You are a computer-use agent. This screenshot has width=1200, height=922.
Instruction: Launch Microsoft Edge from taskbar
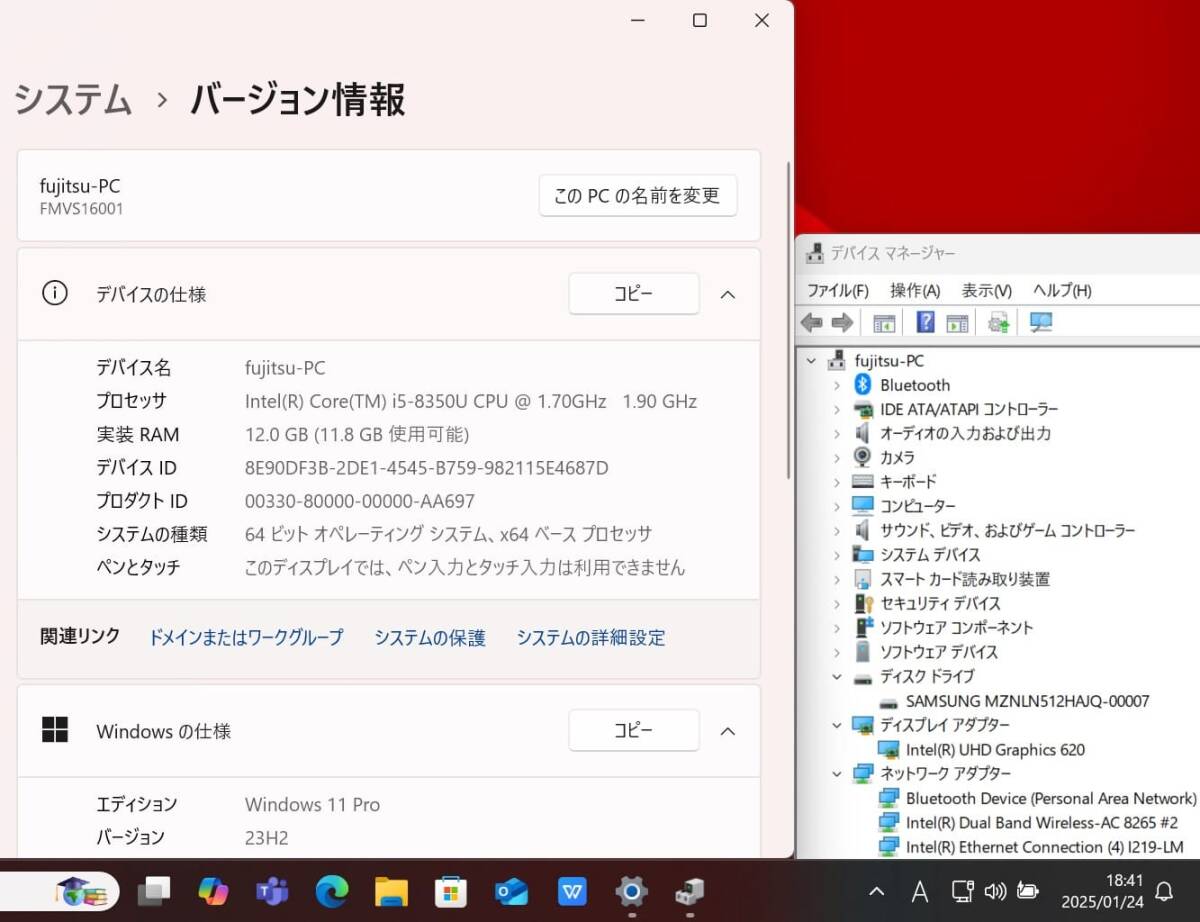click(332, 890)
